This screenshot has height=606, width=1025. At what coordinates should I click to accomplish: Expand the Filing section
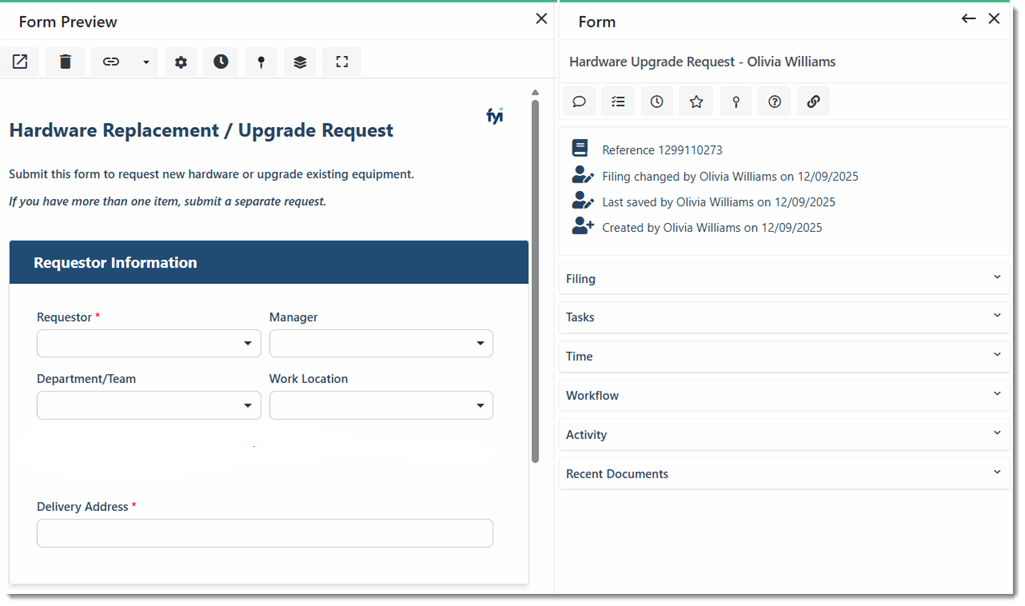tap(784, 278)
